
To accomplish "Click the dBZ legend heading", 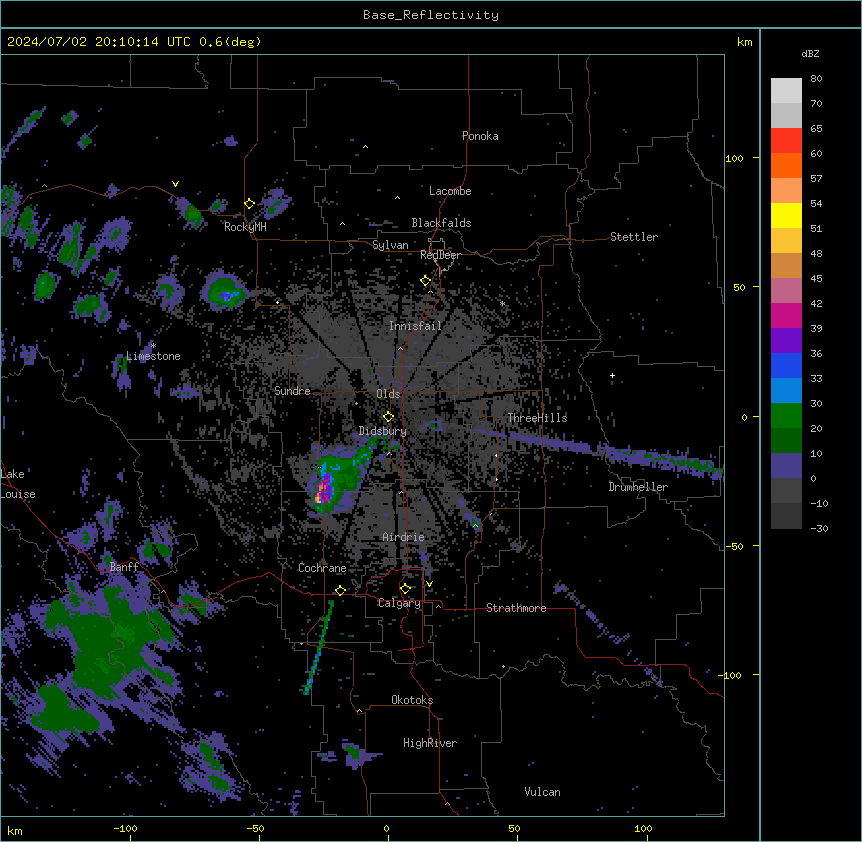I will pos(810,53).
